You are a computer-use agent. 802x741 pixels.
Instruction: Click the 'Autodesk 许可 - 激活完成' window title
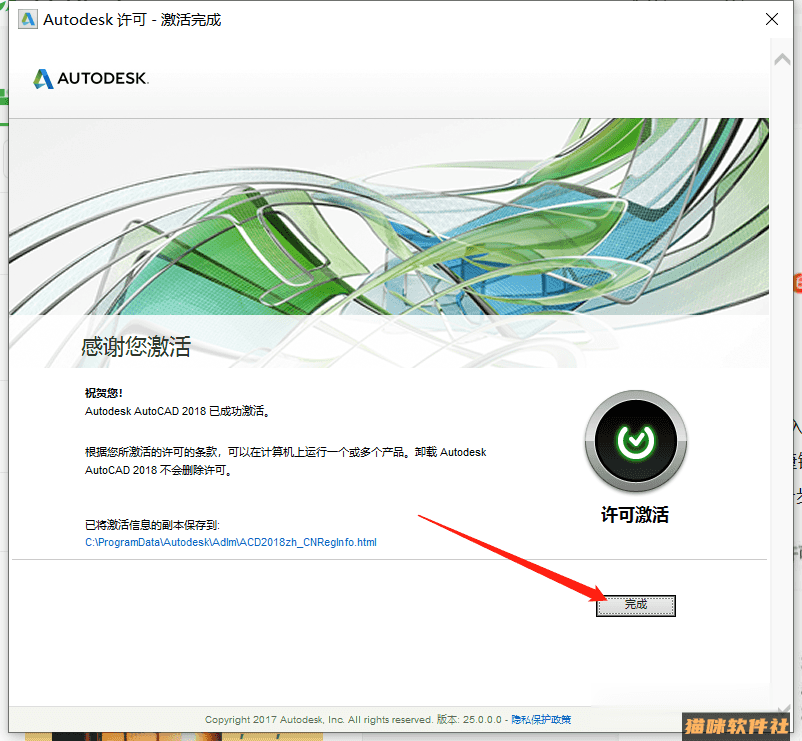132,20
